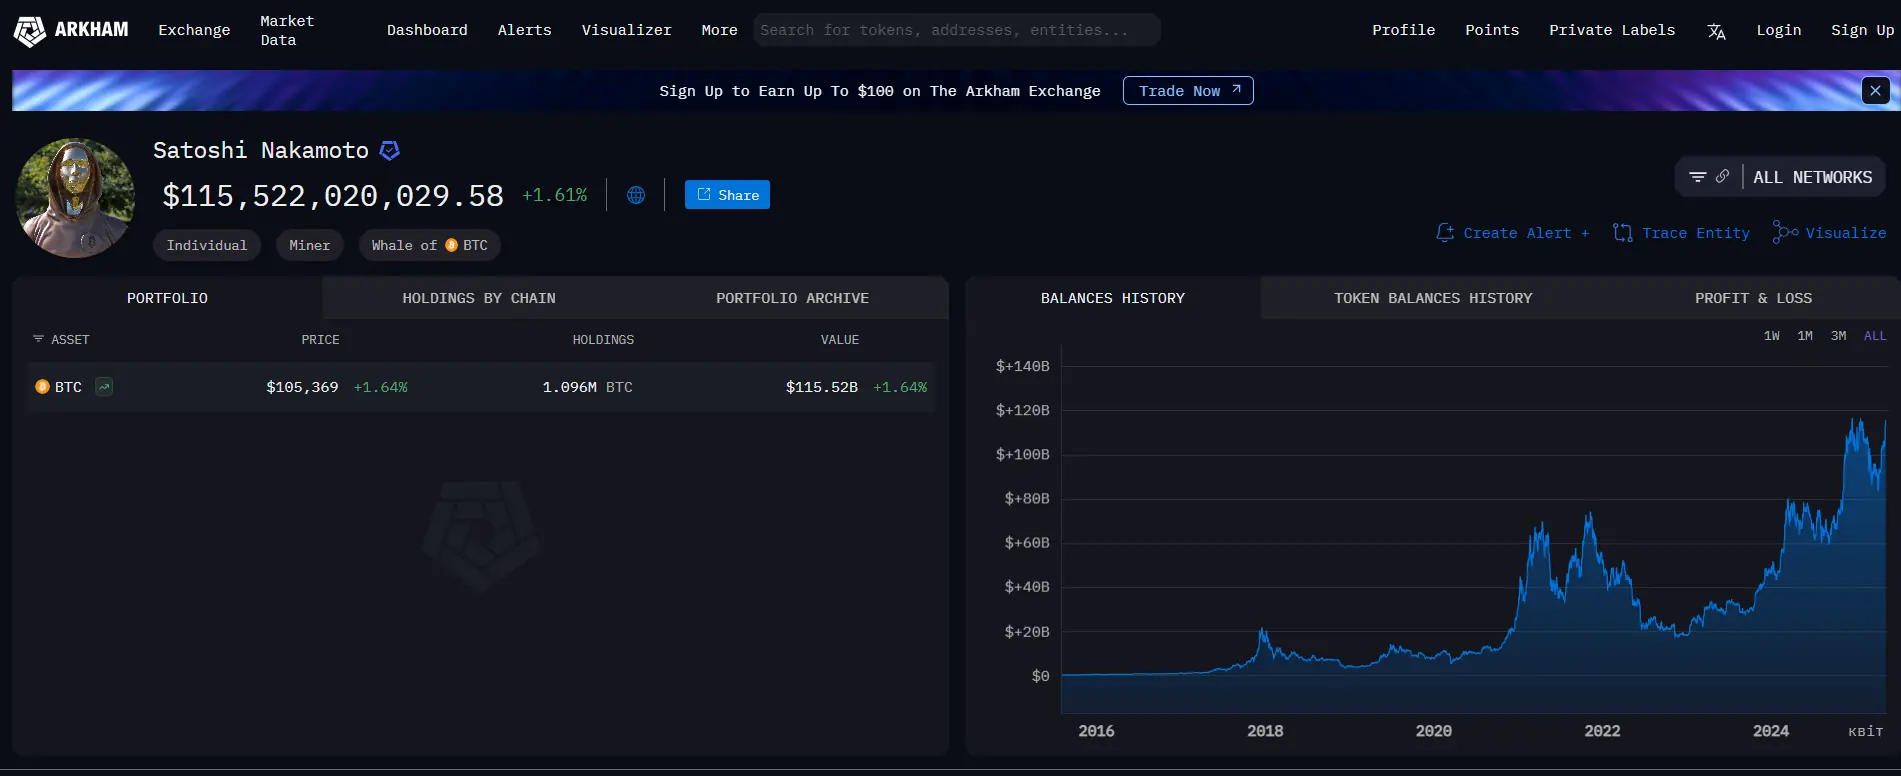The image size is (1901, 776).
Task: Click the $115.52B value cell
Action: (x=821, y=387)
